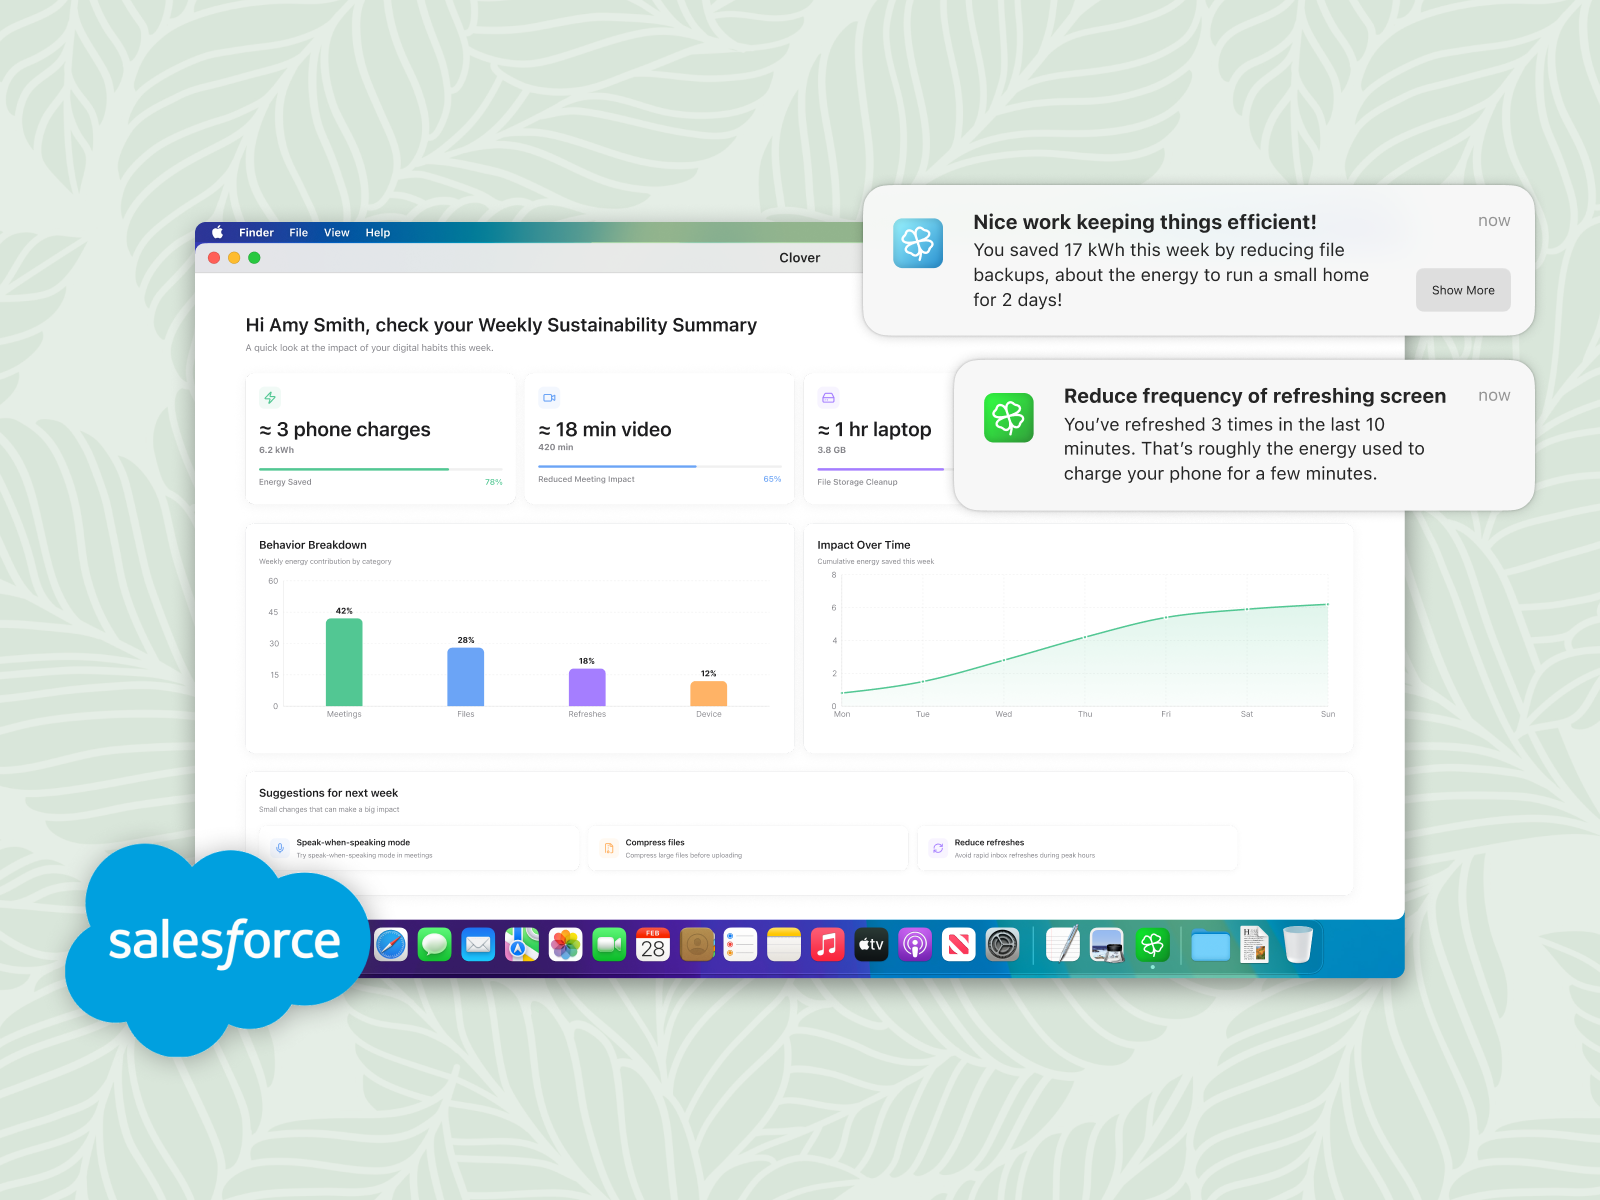Image resolution: width=1600 pixels, height=1200 pixels.
Task: Click the storage drive icon on laptop card
Action: tap(828, 398)
